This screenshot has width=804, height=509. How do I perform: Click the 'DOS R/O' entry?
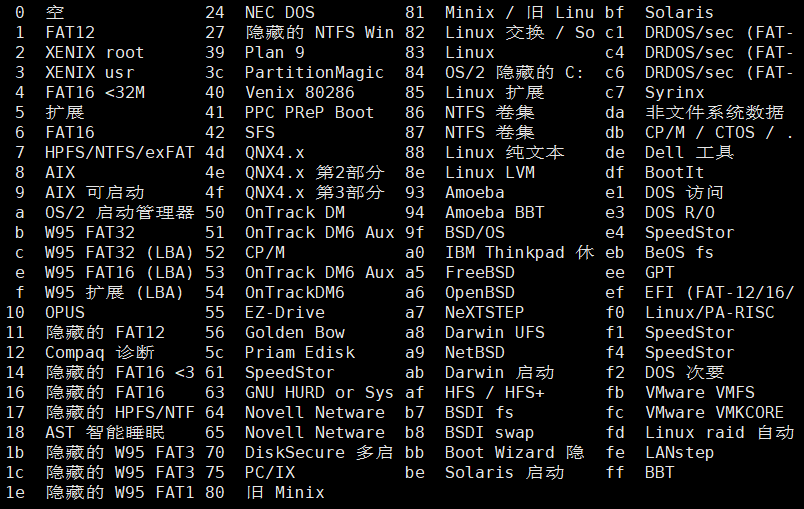(x=680, y=212)
